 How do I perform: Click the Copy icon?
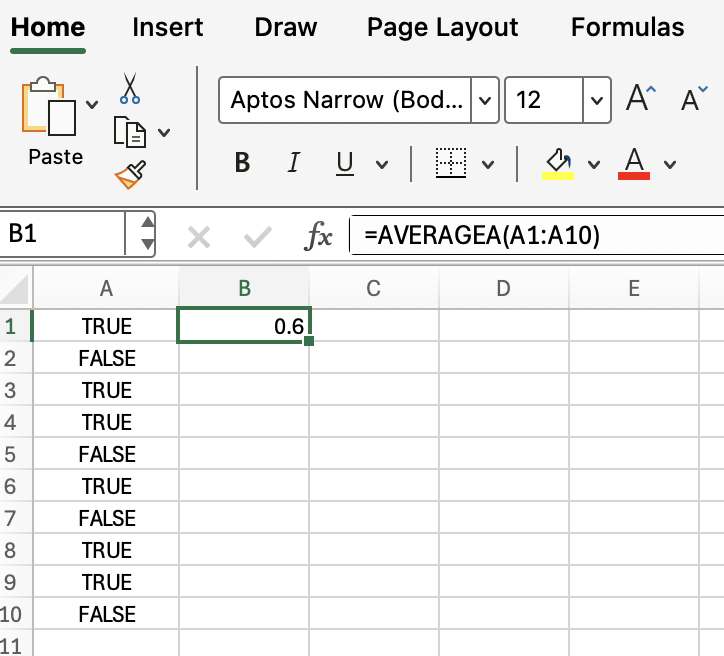click(x=130, y=132)
